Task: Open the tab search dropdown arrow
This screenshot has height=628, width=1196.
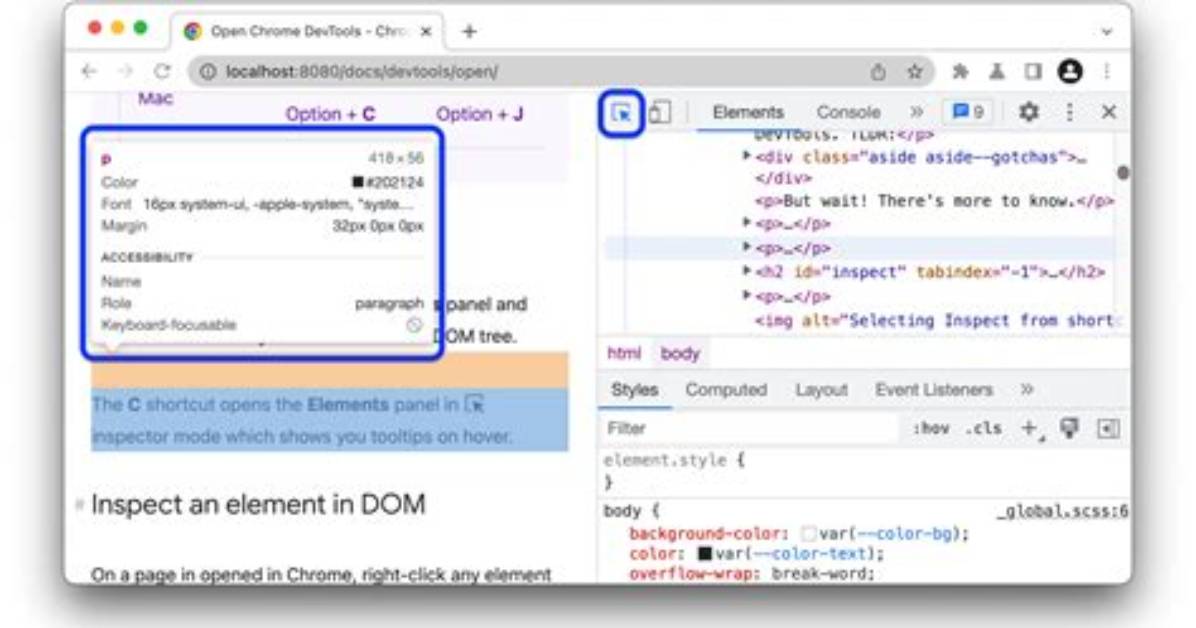Action: (1107, 31)
